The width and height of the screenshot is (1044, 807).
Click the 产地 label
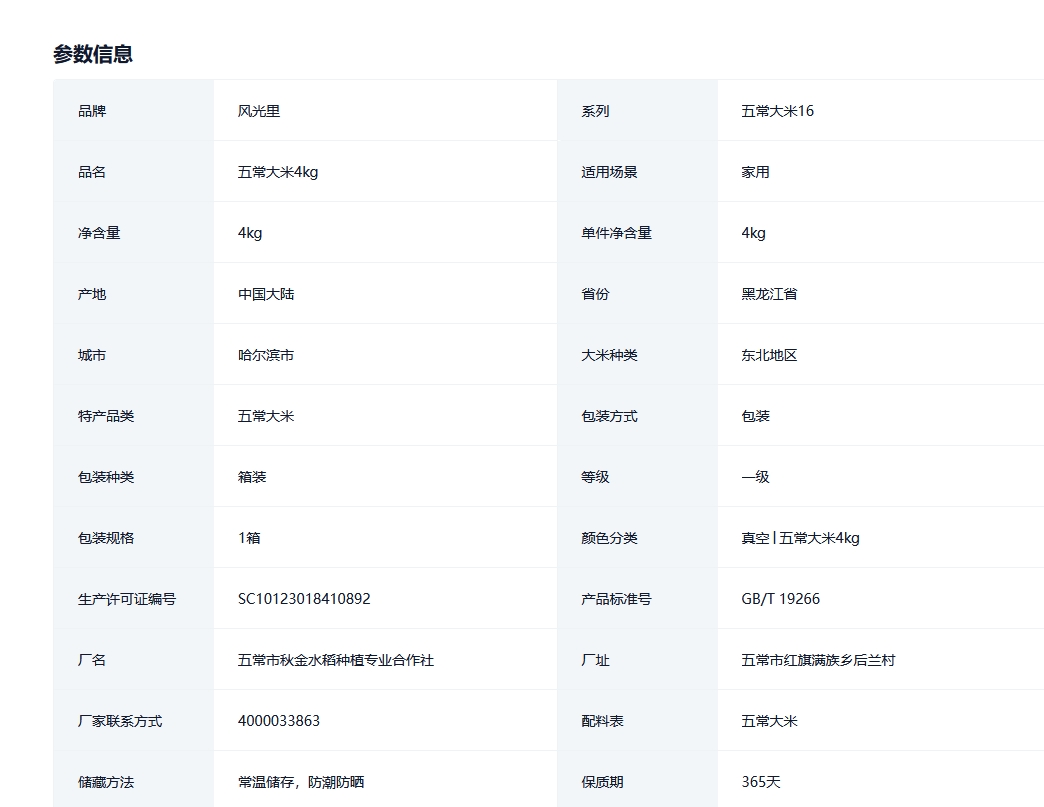(92, 294)
